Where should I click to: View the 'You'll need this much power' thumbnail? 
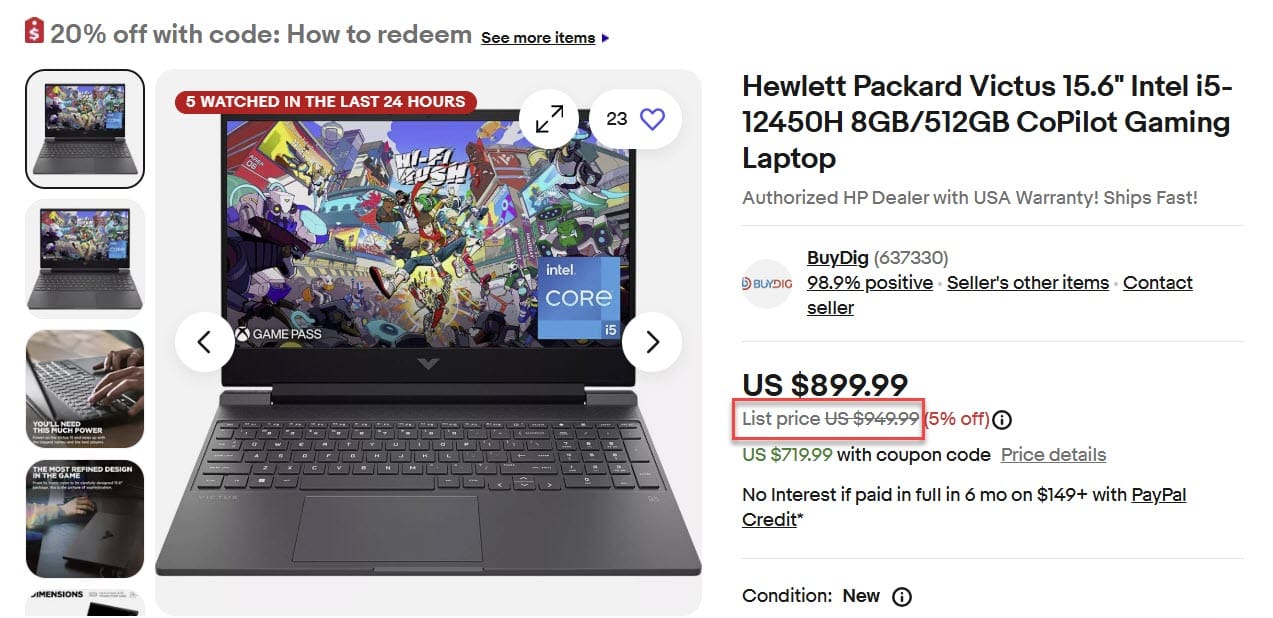[85, 388]
